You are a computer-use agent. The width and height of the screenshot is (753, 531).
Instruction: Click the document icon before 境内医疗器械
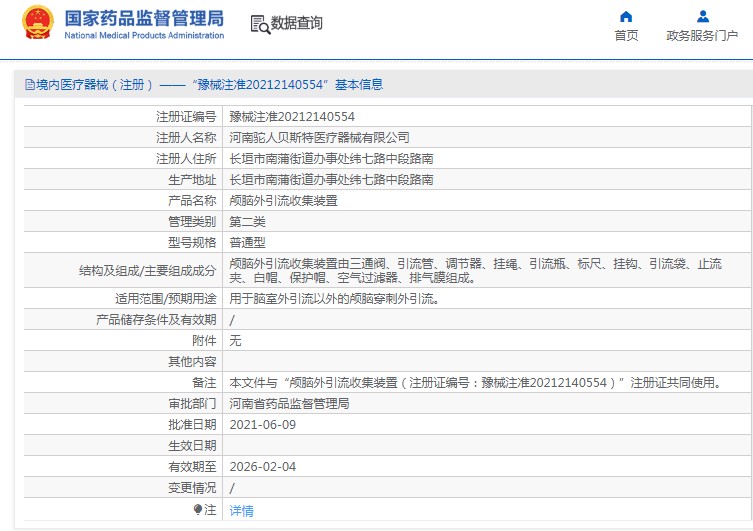(29, 85)
